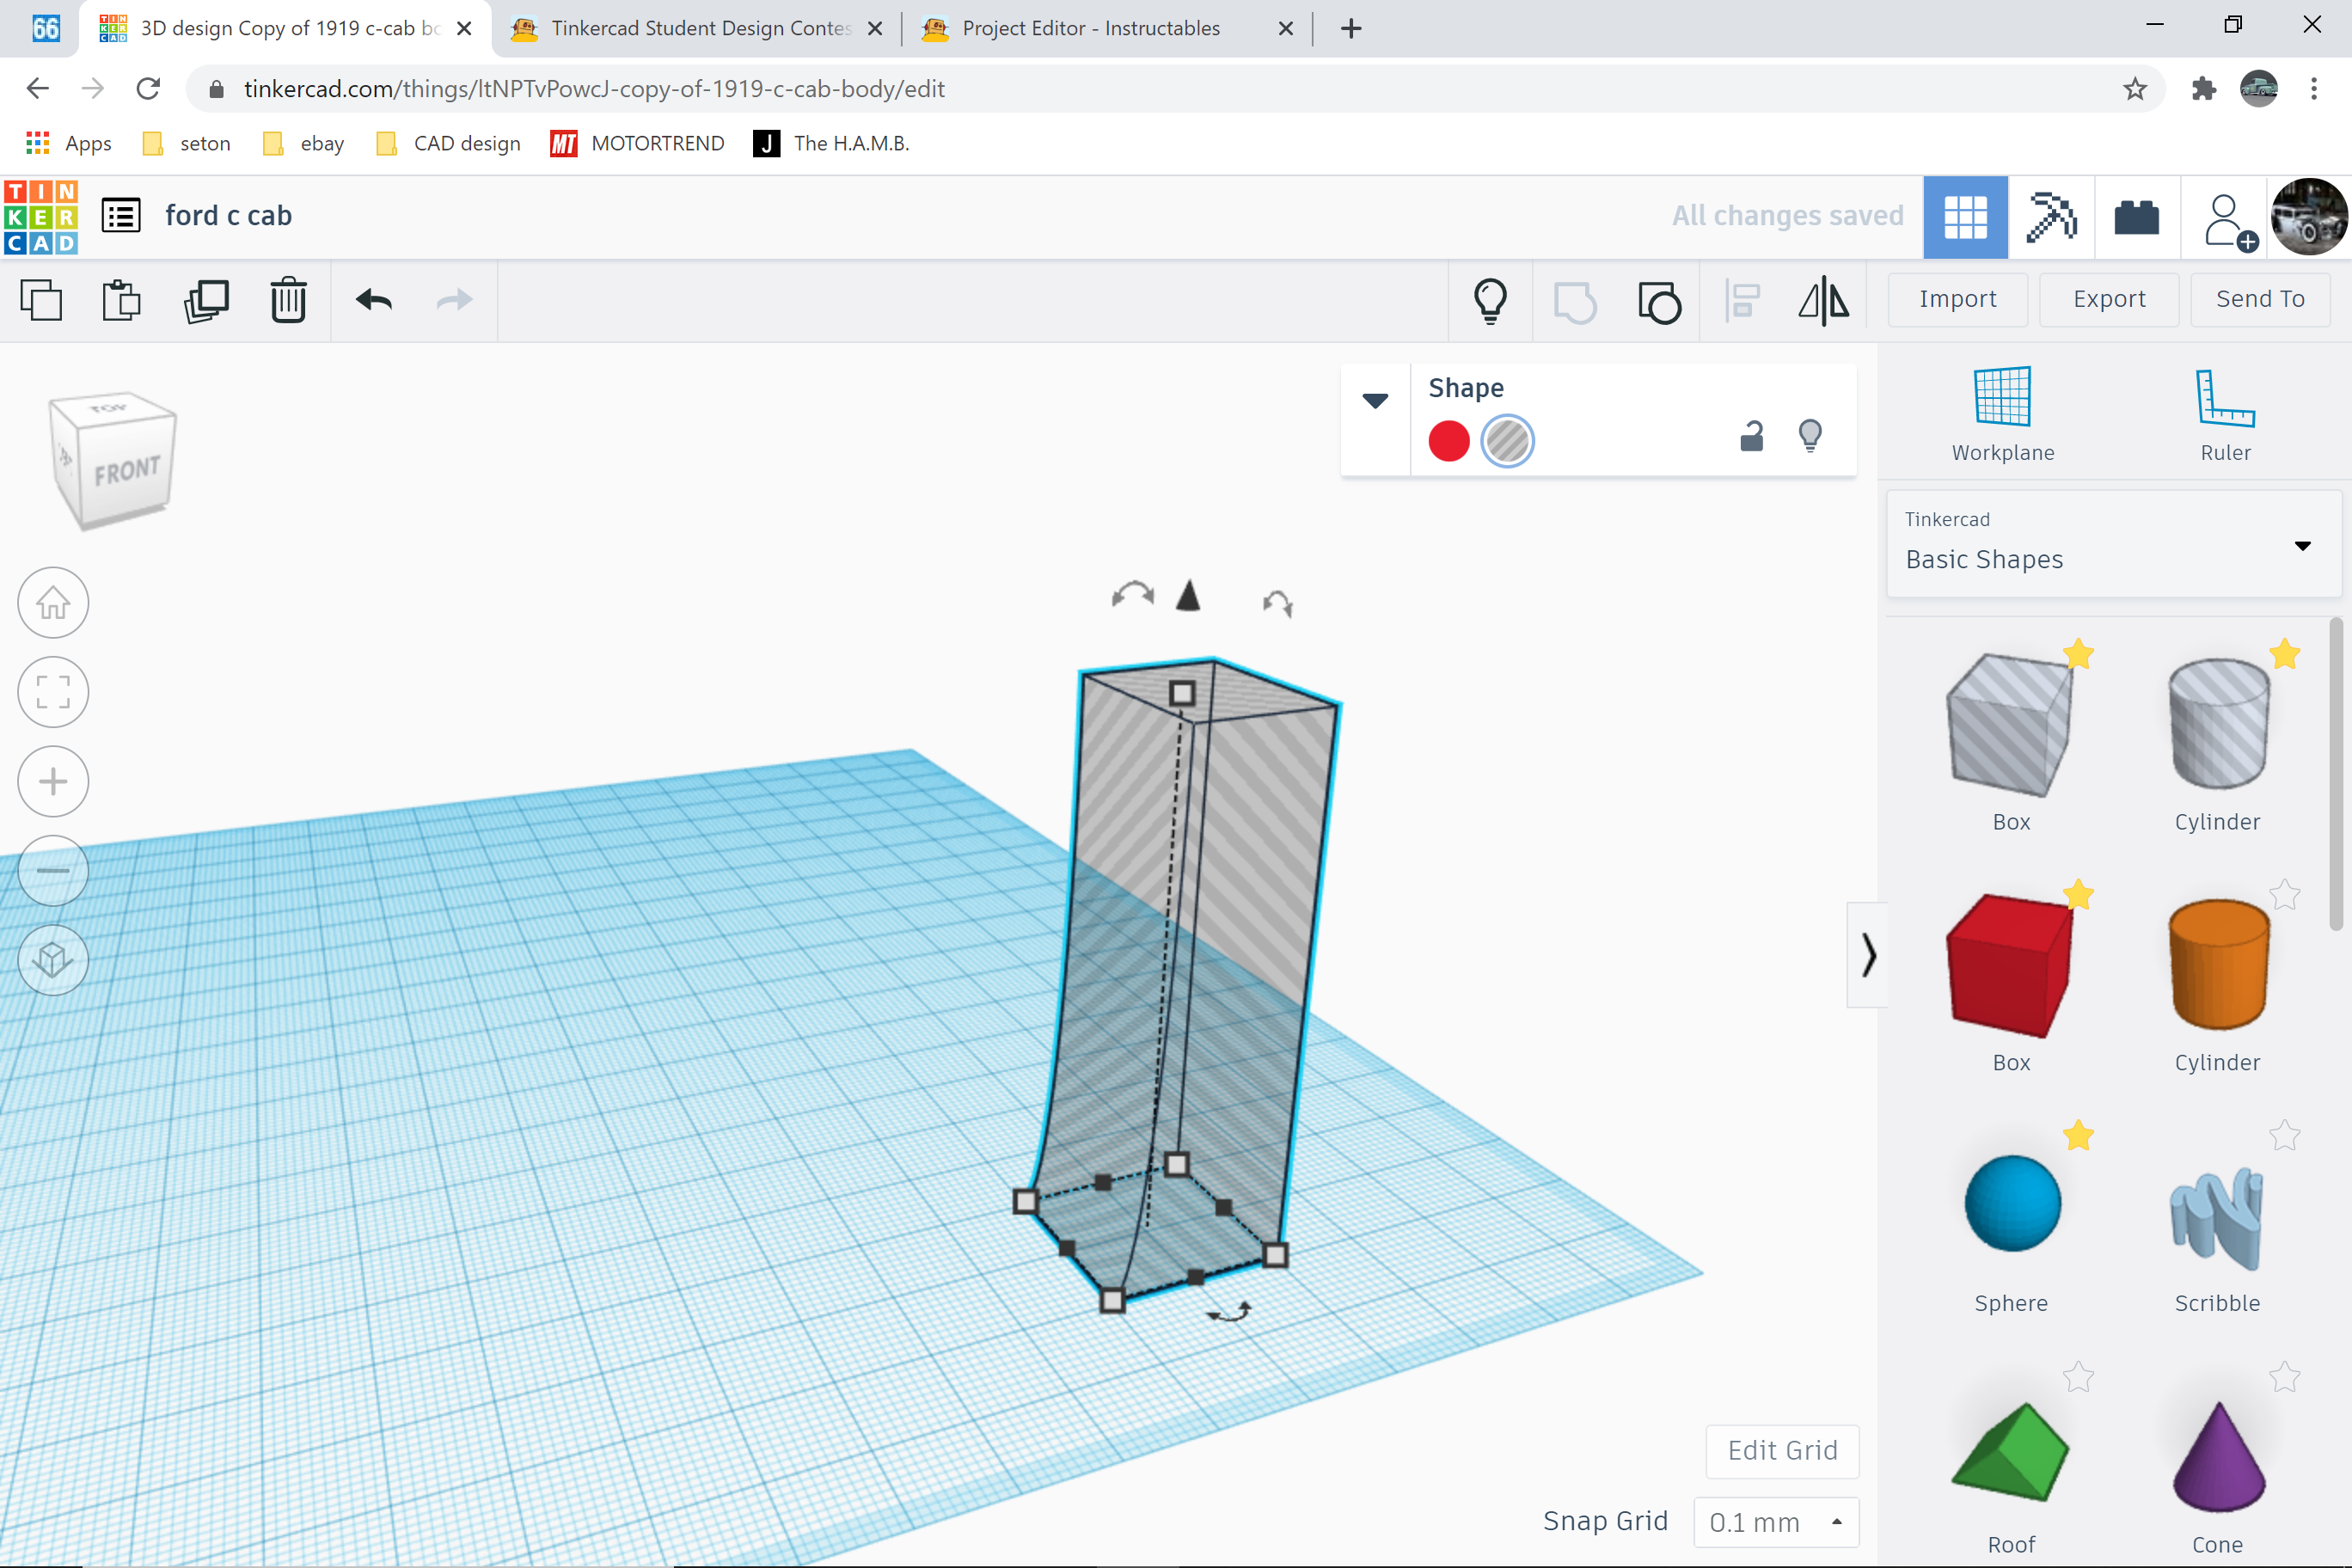Open the Apps shortcut in bookmarks bar
This screenshot has height=1568, width=2352.
(68, 144)
